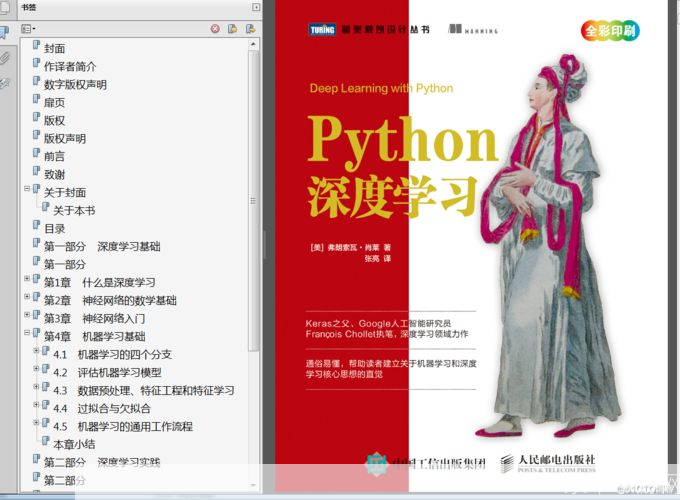Click the bookmark icon beside 致谢
Screen dimensions: 680x500
pyautogui.click(x=36, y=172)
